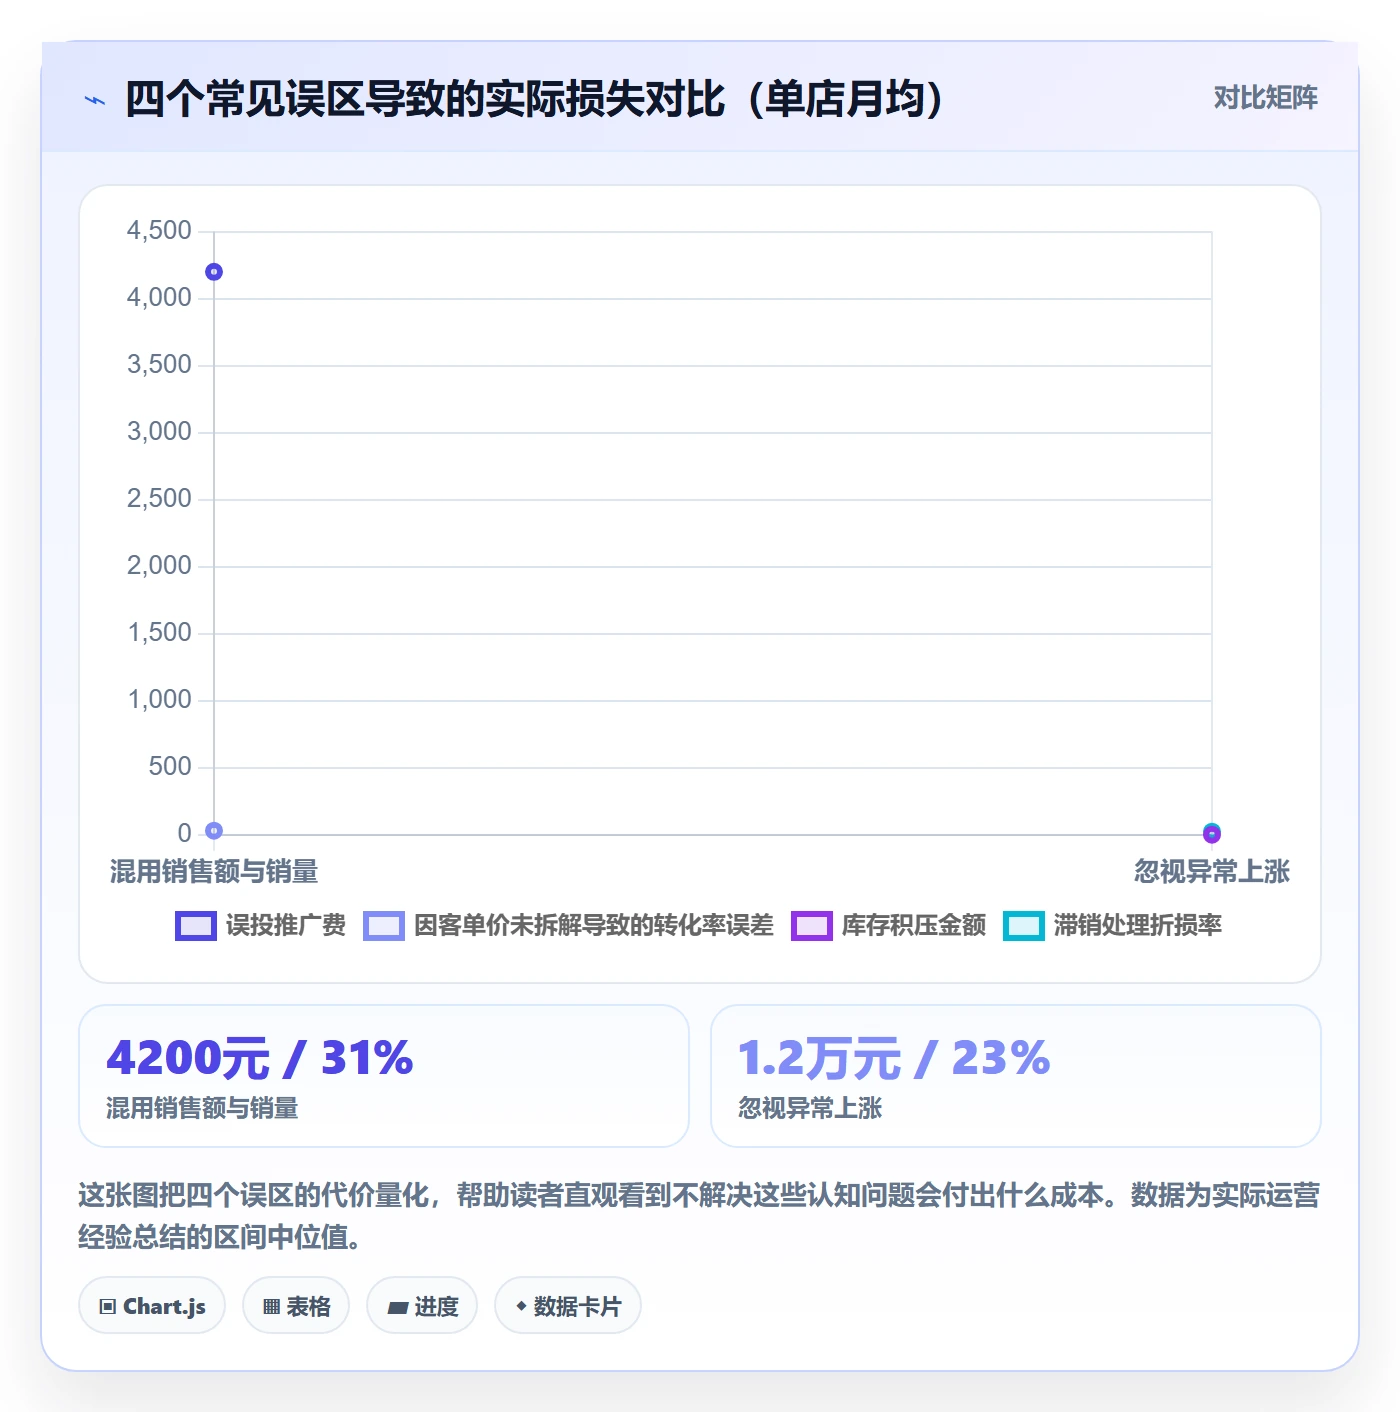Hide the 库存积压金额 dataset via its legend label
1400x1412 pixels.
913,926
